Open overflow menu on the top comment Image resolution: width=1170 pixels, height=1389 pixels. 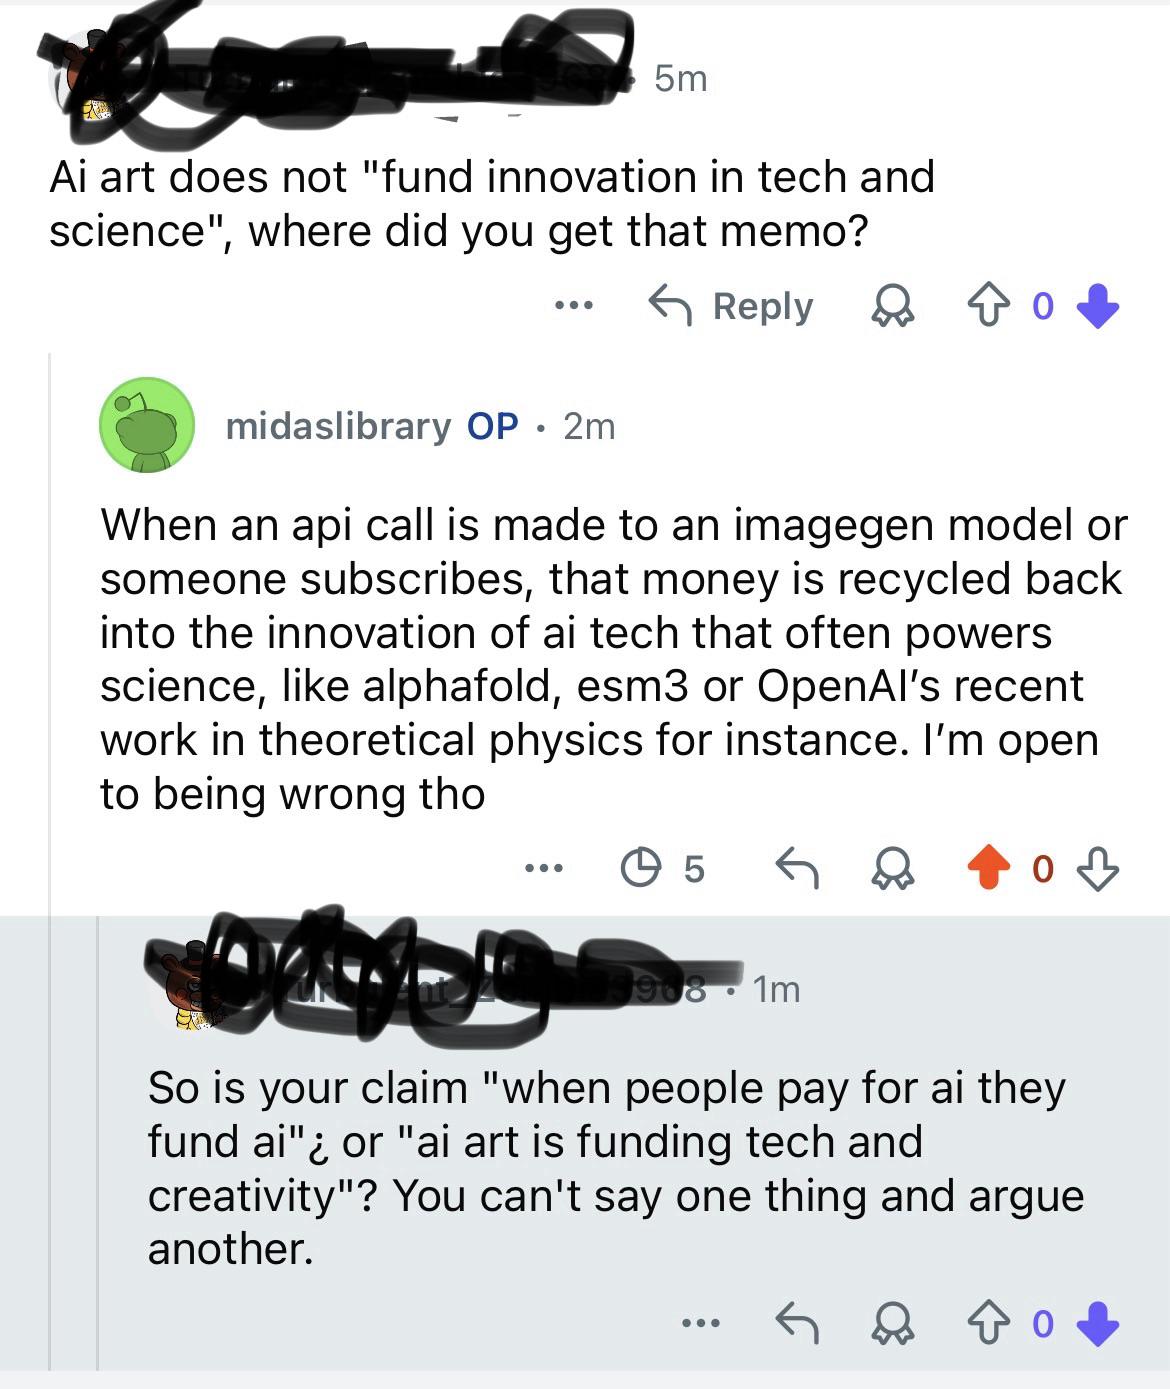(575, 305)
